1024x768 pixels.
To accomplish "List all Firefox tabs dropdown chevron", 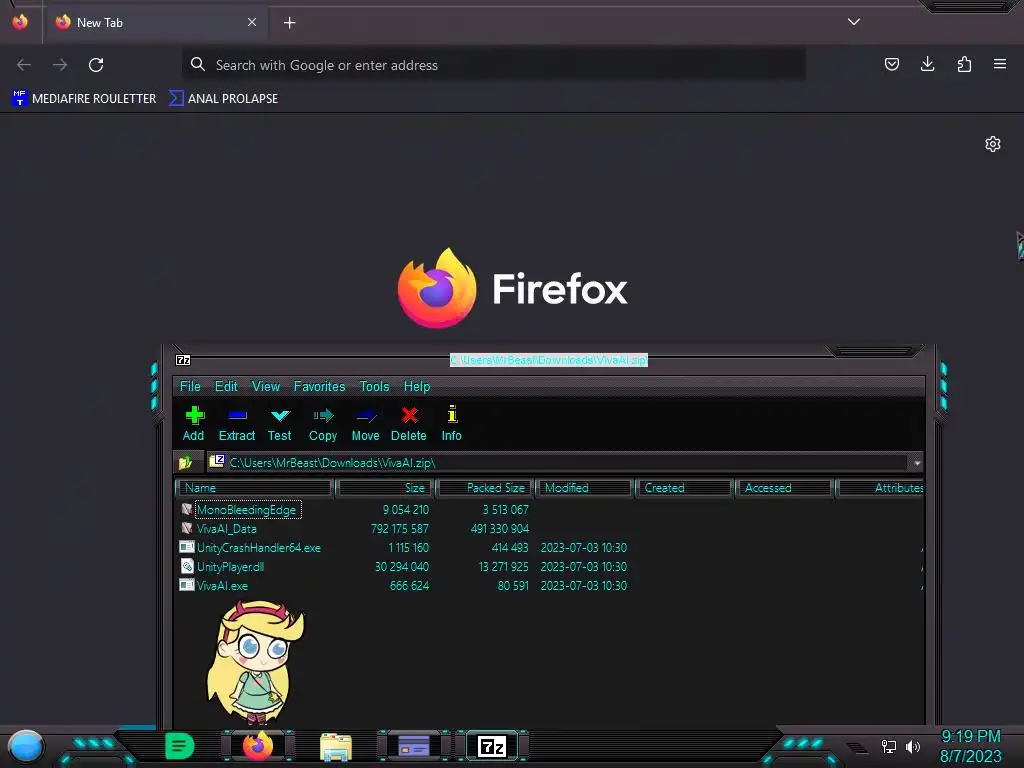I will click(854, 22).
